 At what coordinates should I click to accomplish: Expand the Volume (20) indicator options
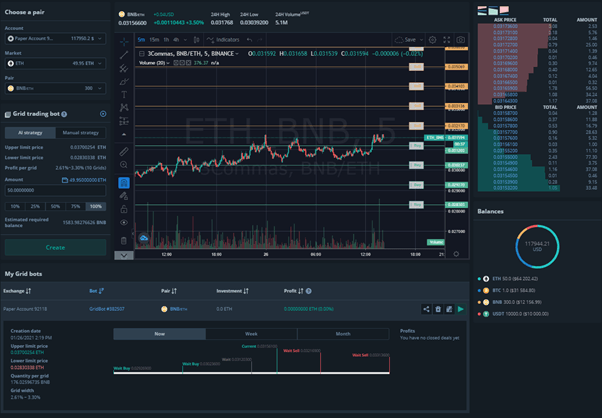tap(168, 63)
